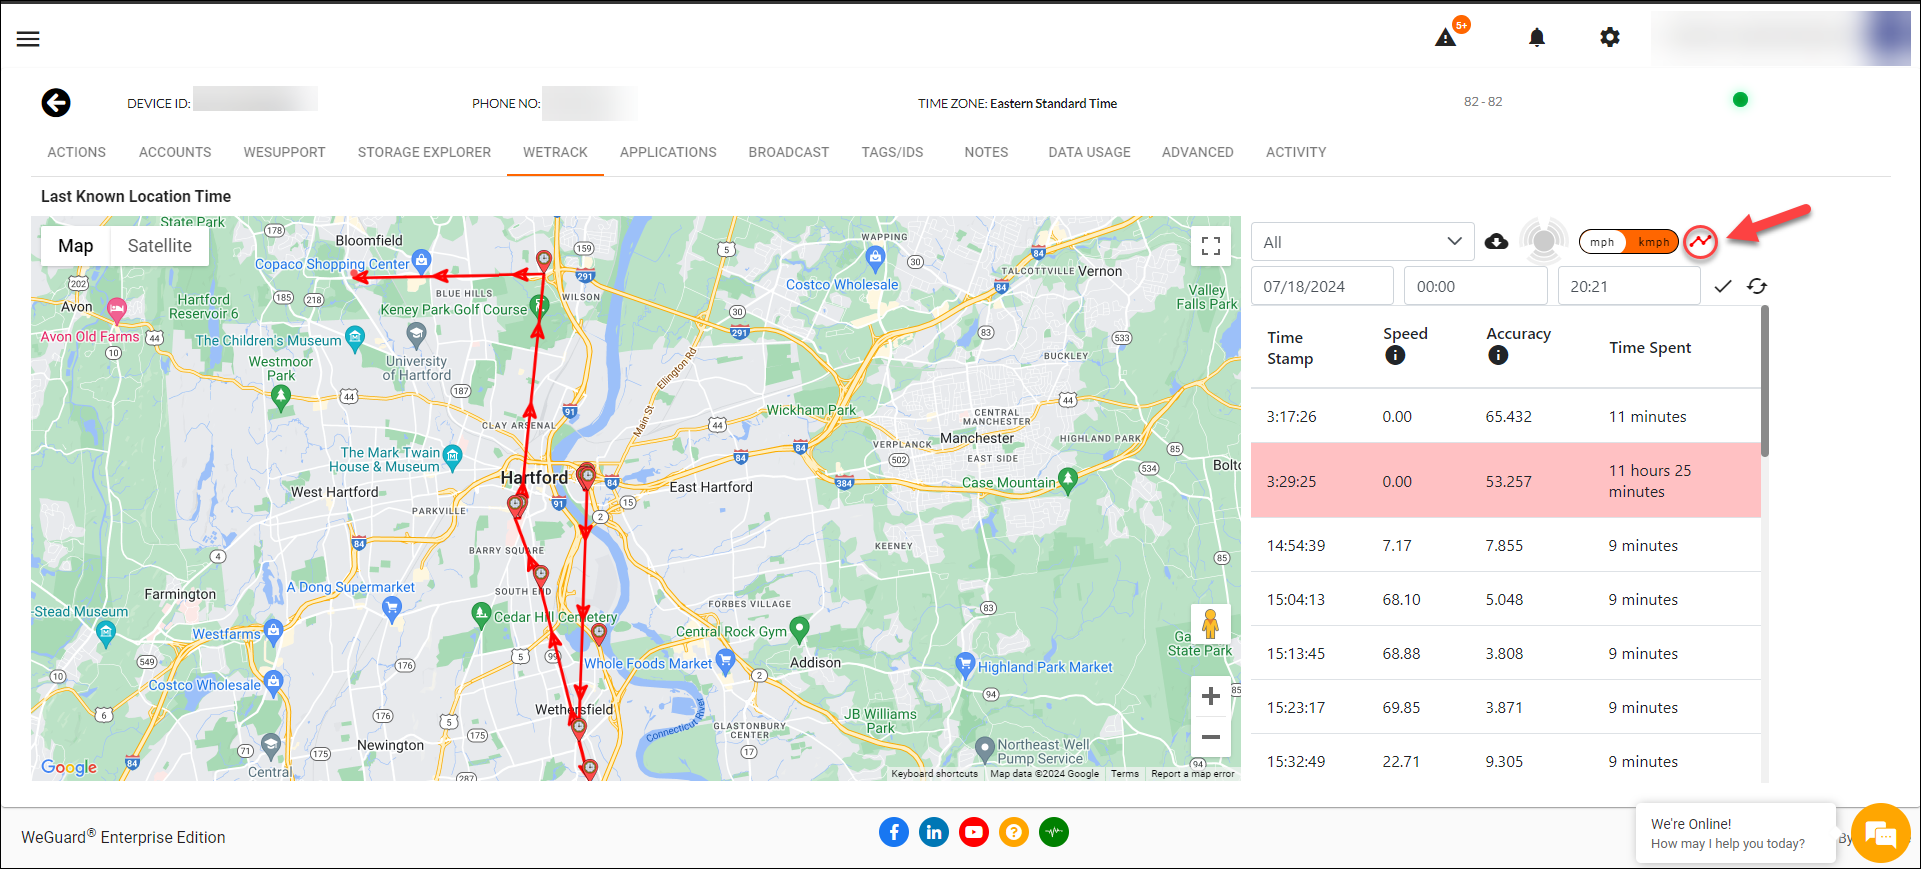This screenshot has height=869, width=1921.
Task: Open the green status pulse icon
Action: [x=1054, y=832]
